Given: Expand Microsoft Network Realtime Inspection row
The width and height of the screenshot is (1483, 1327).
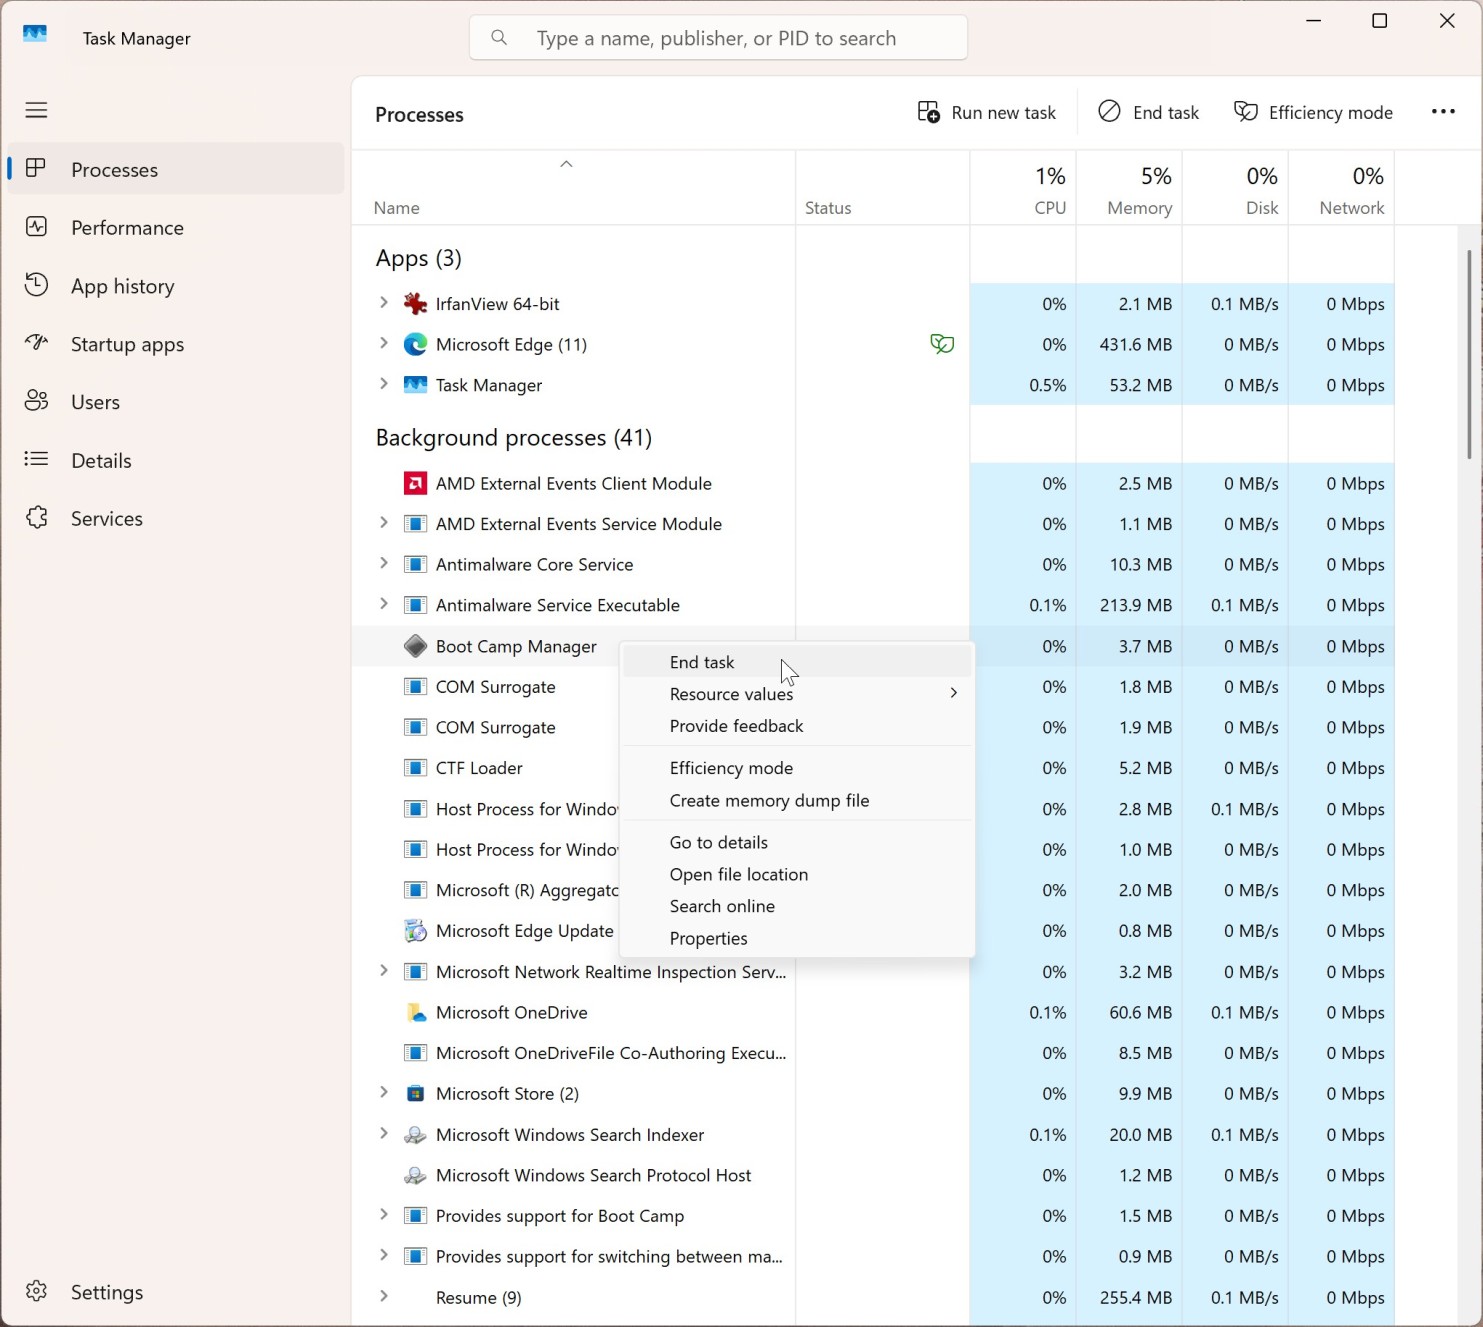Looking at the screenshot, I should pyautogui.click(x=383, y=971).
